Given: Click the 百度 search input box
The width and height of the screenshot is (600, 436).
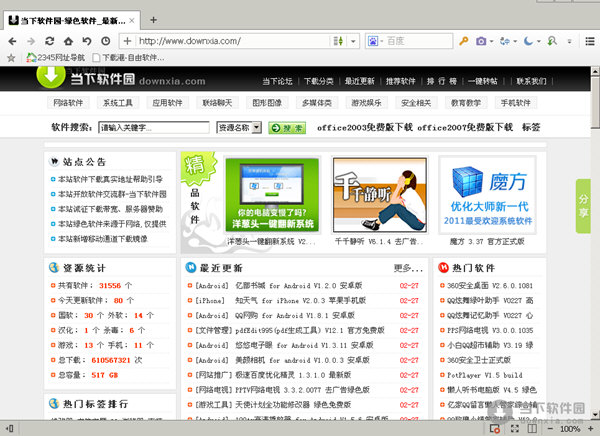Looking at the screenshot, I should (418, 41).
